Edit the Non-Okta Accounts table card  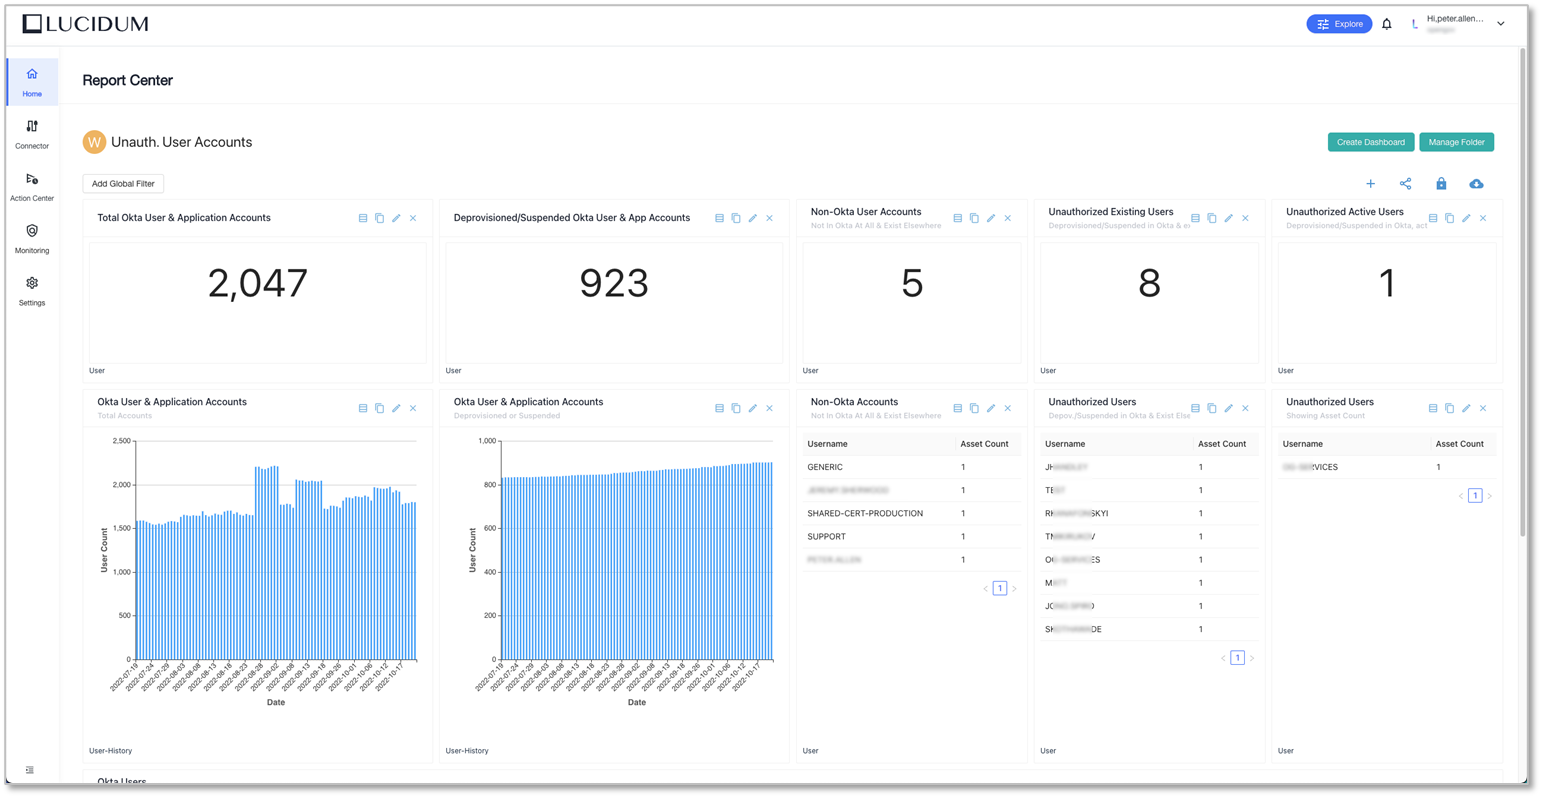(991, 408)
